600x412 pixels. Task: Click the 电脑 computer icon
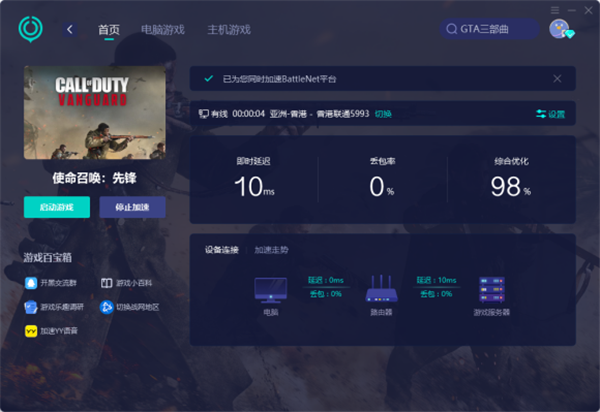click(271, 290)
